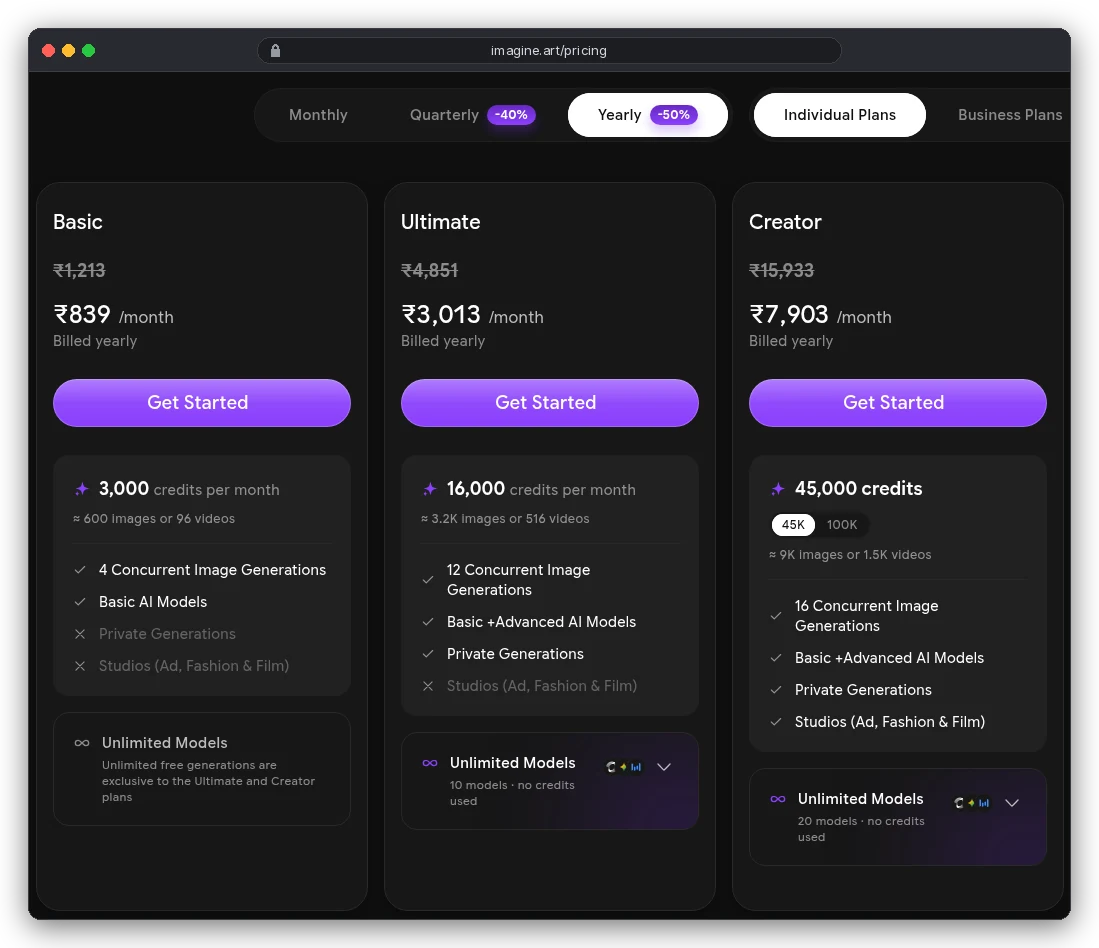The width and height of the screenshot is (1099, 948).
Task: Click the lock icon in address bar
Action: tap(275, 50)
